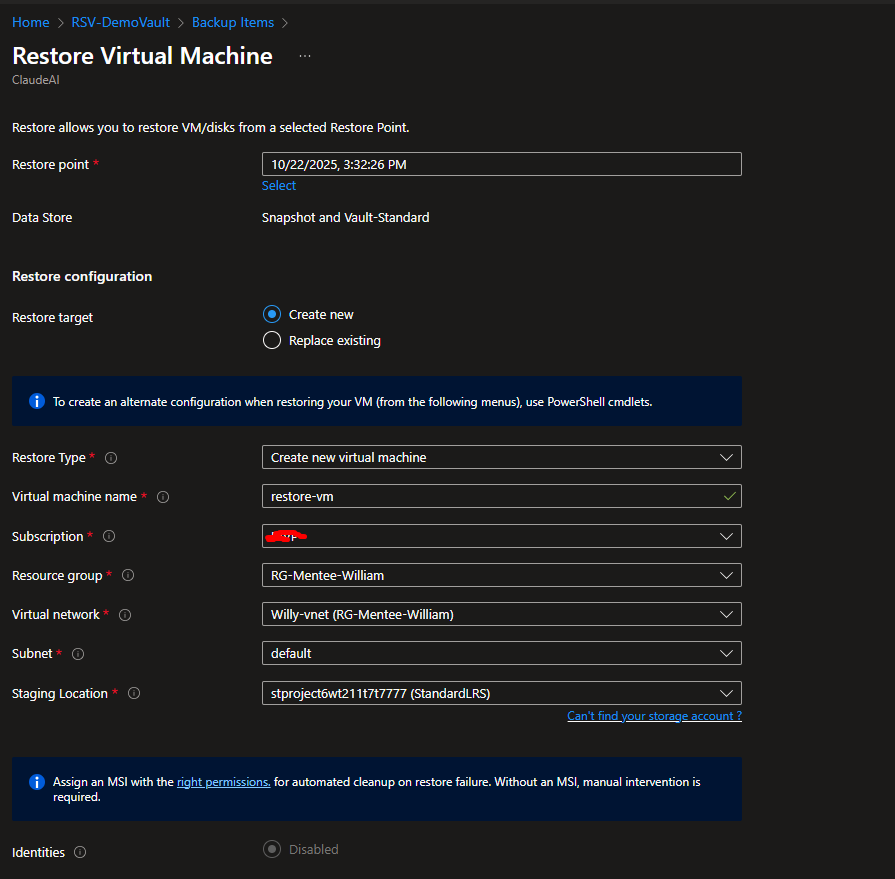Screen dimensions: 895x879
Task: Click info icon next to Subscription label
Action: 109,537
